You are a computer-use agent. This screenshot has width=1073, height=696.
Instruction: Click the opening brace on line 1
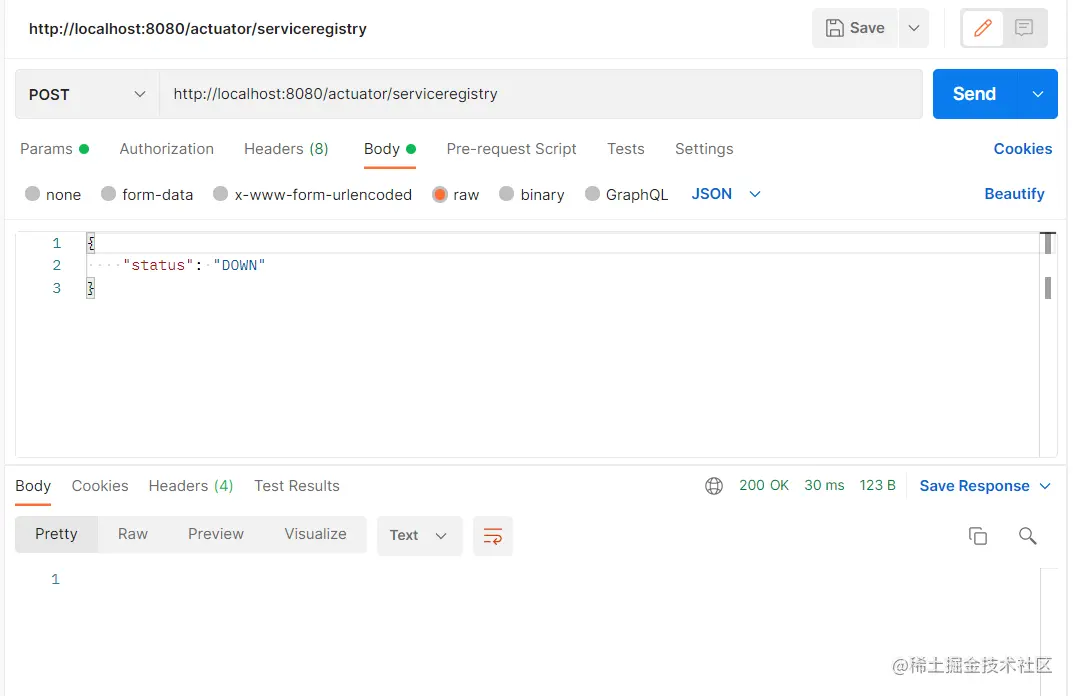tap(90, 243)
